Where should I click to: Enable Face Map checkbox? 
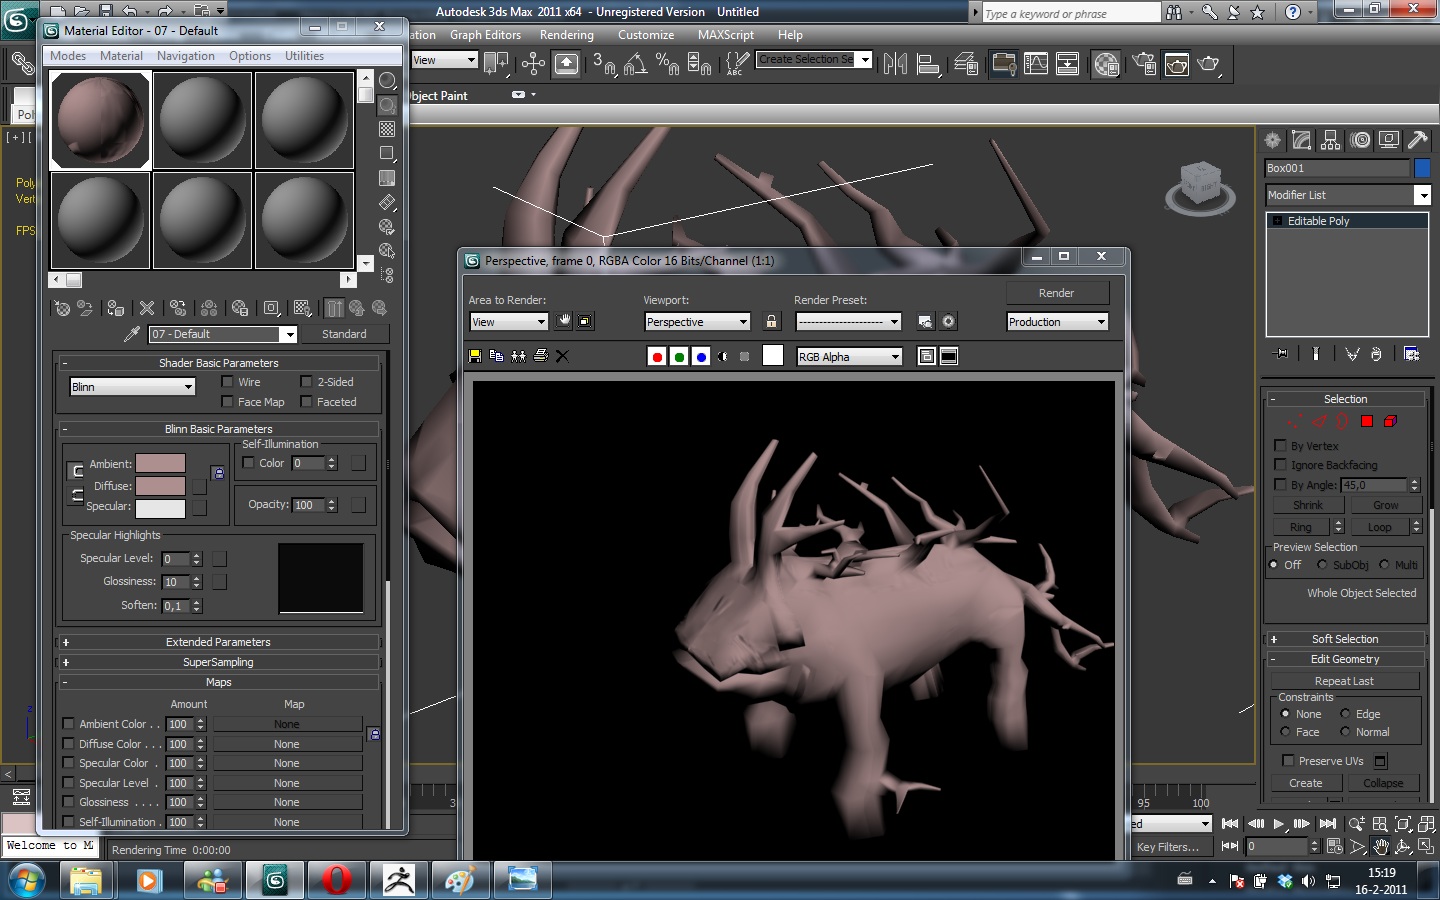coord(227,402)
